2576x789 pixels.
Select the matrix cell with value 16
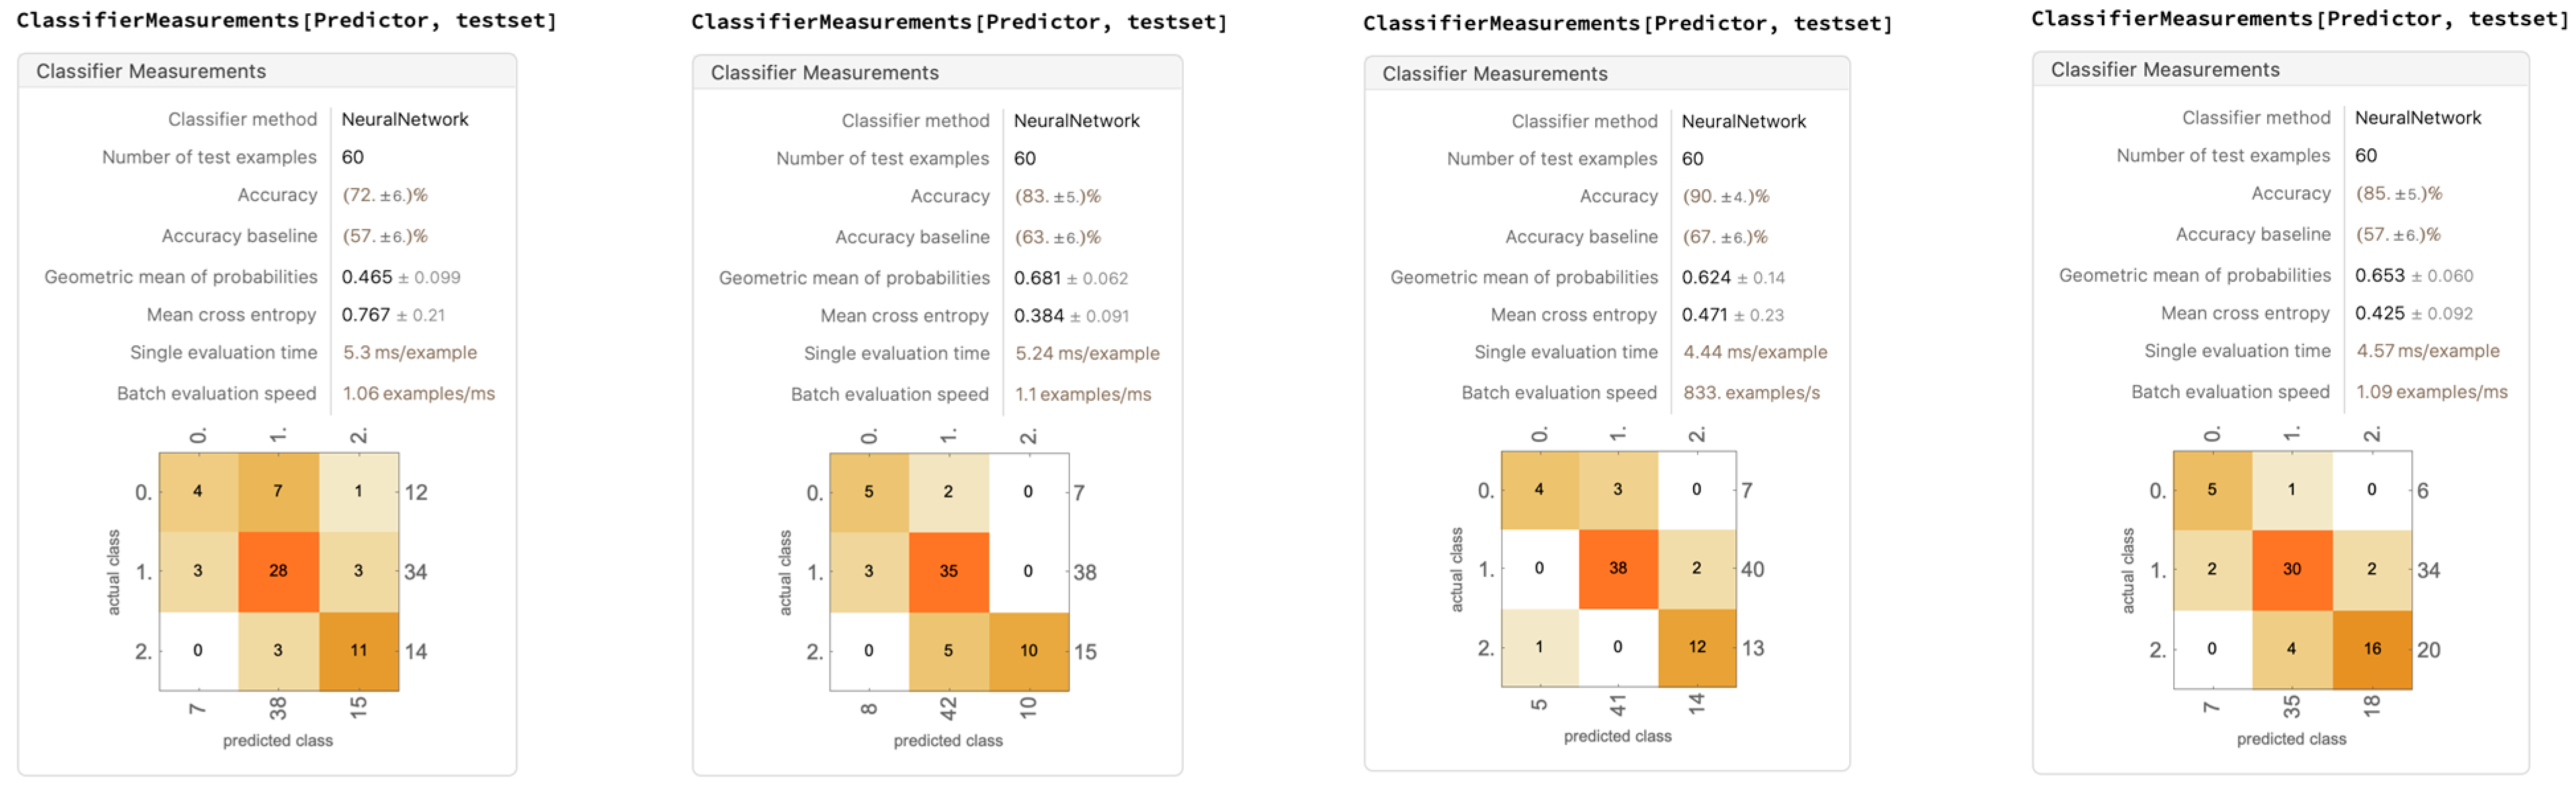coord(2372,649)
